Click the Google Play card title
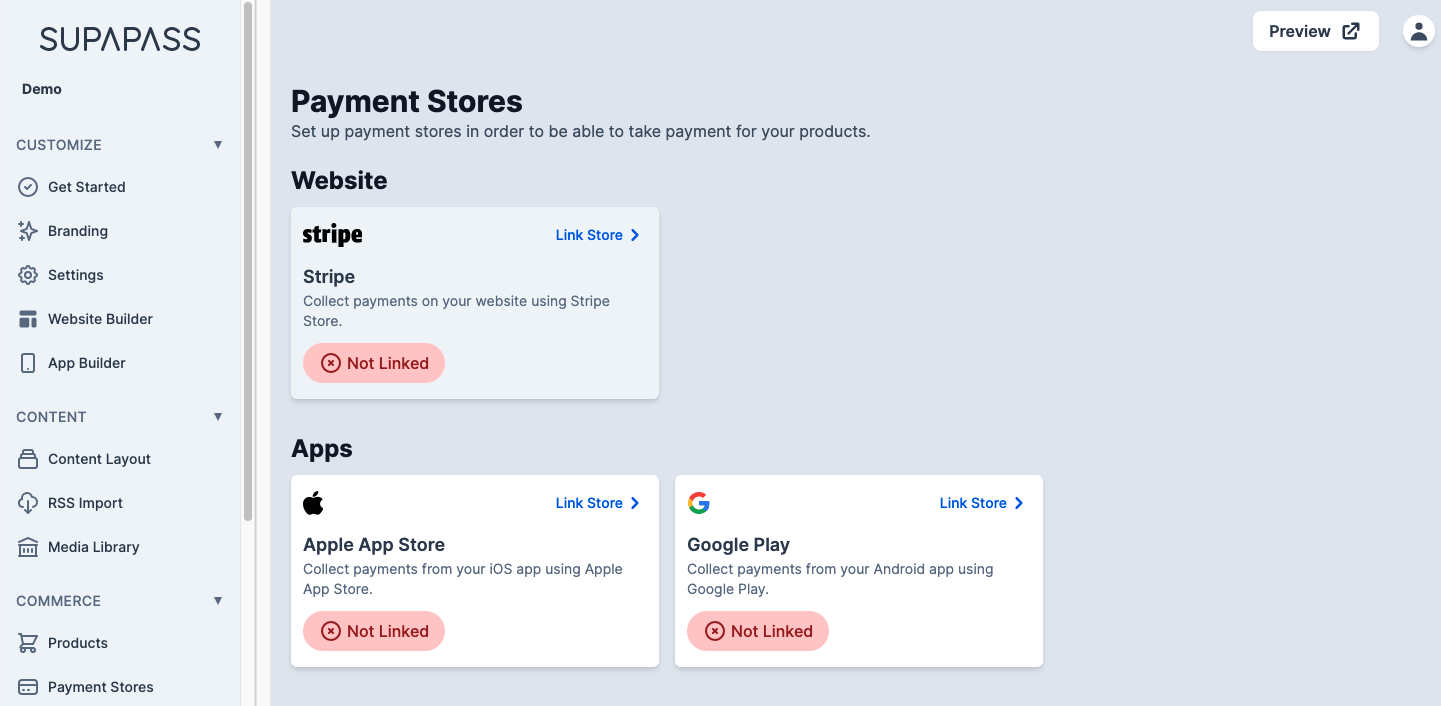The width and height of the screenshot is (1441, 706). 738,545
